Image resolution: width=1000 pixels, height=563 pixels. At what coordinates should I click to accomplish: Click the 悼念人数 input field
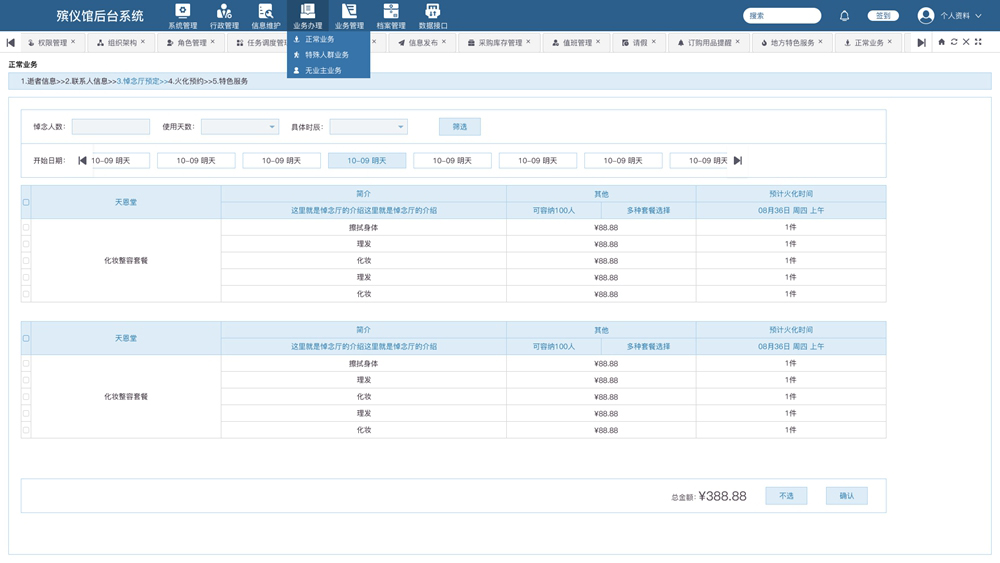click(x=111, y=127)
